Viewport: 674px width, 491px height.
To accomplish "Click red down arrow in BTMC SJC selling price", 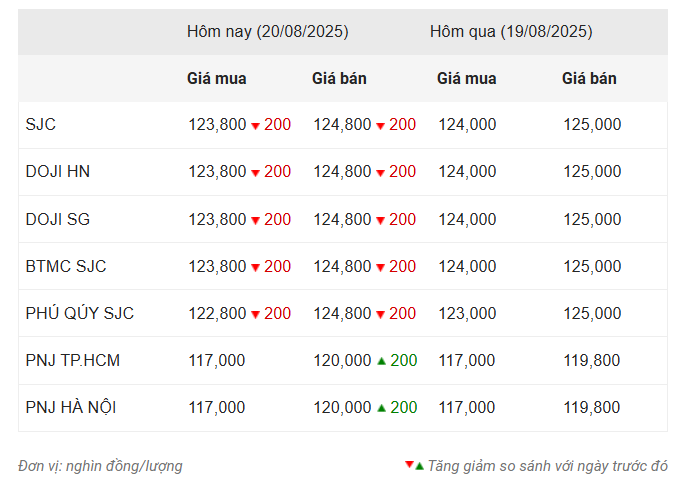I will 380,268.
